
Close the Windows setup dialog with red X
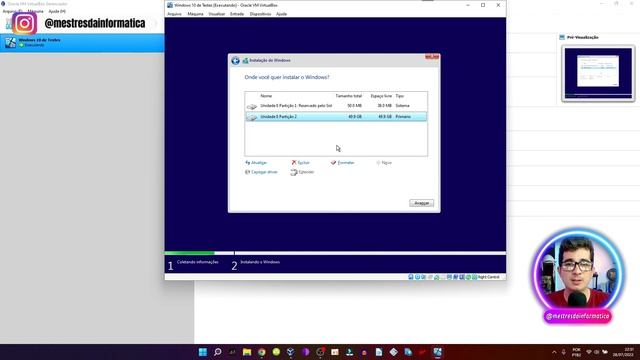click(432, 56)
